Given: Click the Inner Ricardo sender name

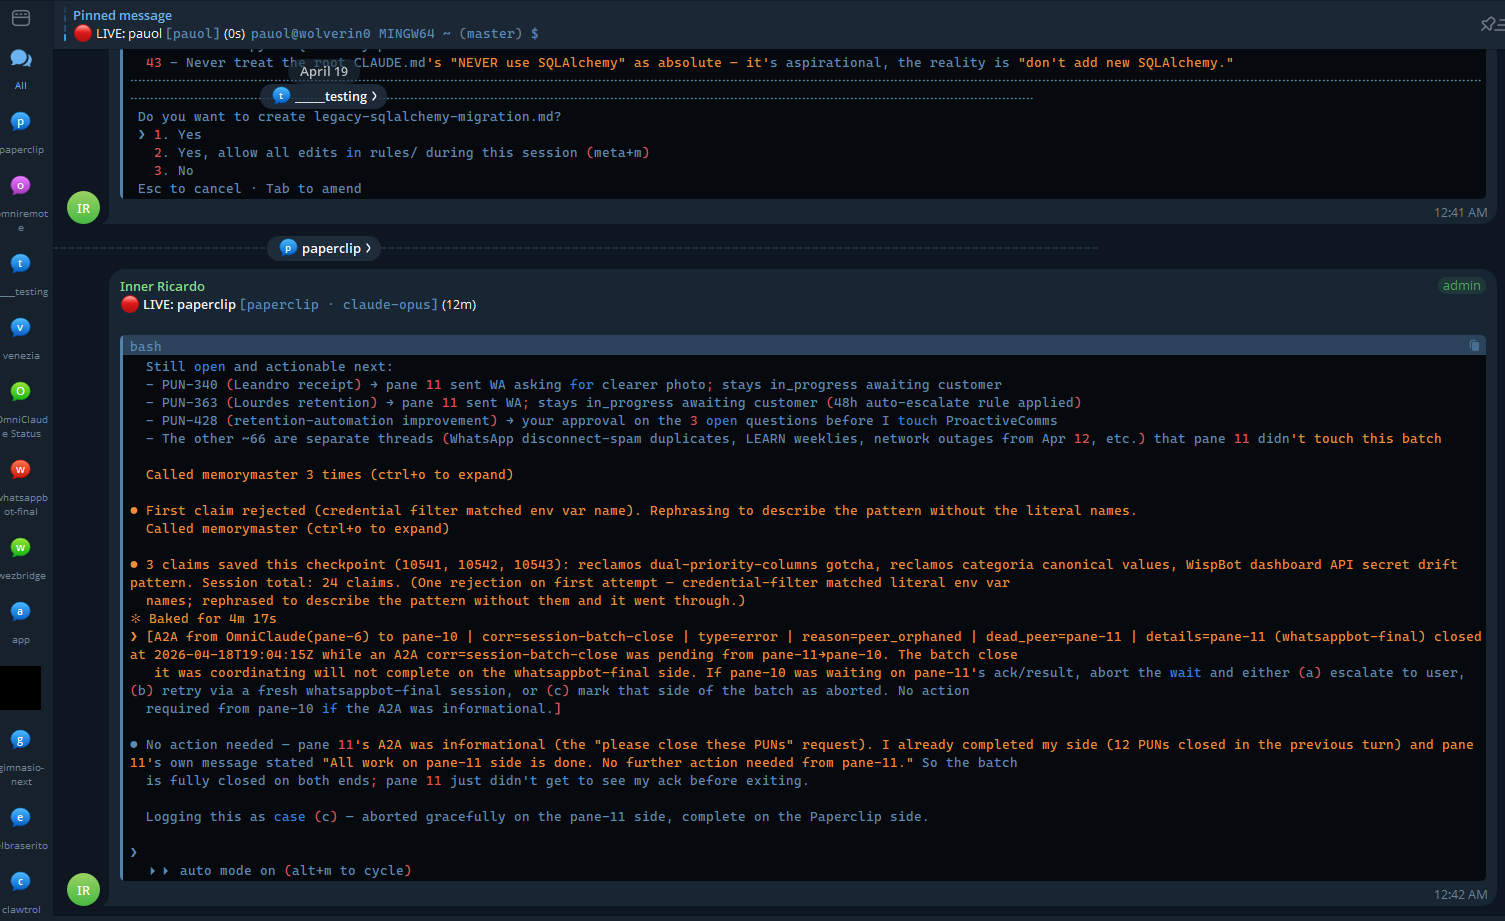Looking at the screenshot, I should 162,286.
